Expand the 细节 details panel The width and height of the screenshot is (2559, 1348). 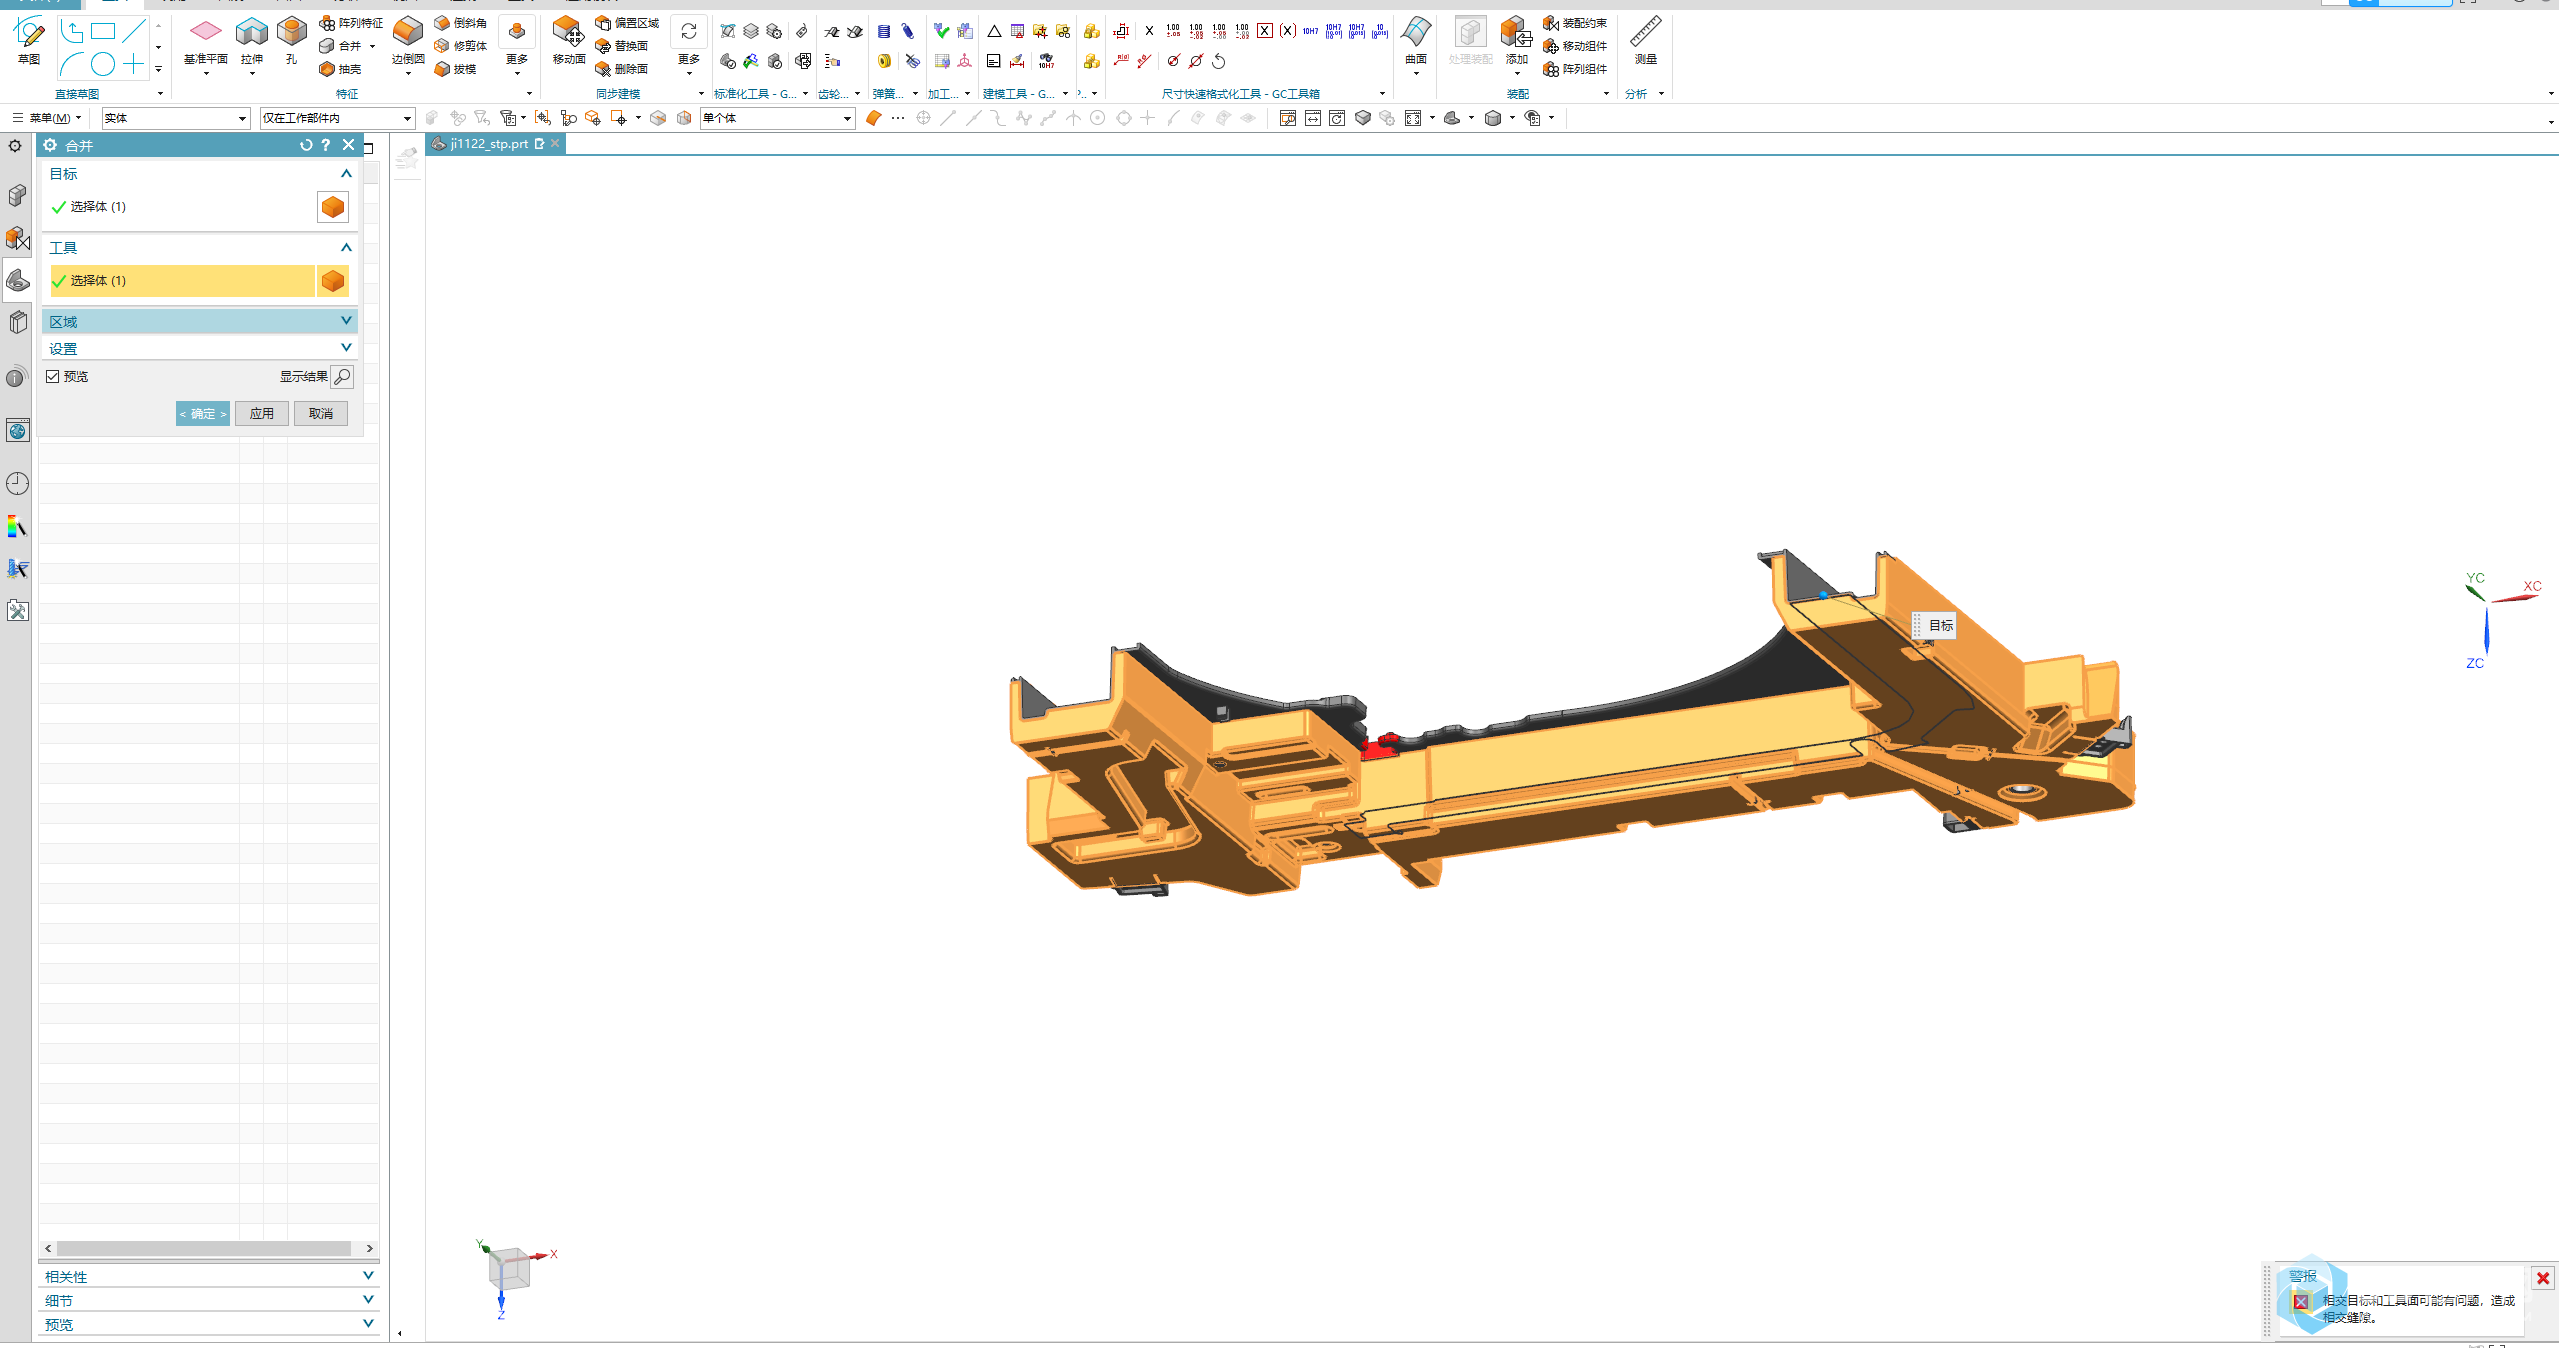pyautogui.click(x=368, y=1300)
